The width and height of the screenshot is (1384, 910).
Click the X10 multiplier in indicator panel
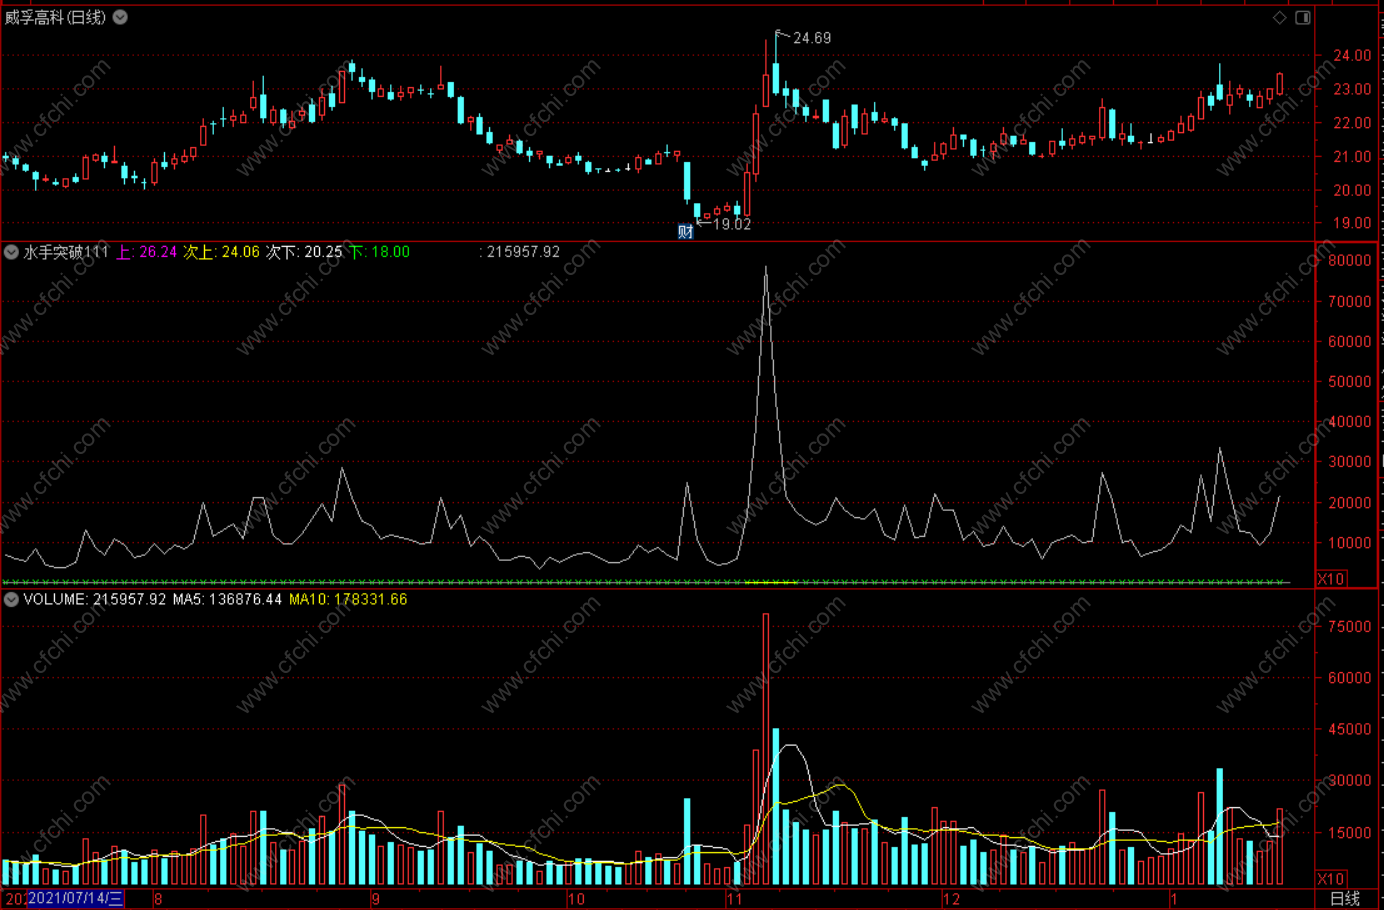pyautogui.click(x=1331, y=579)
